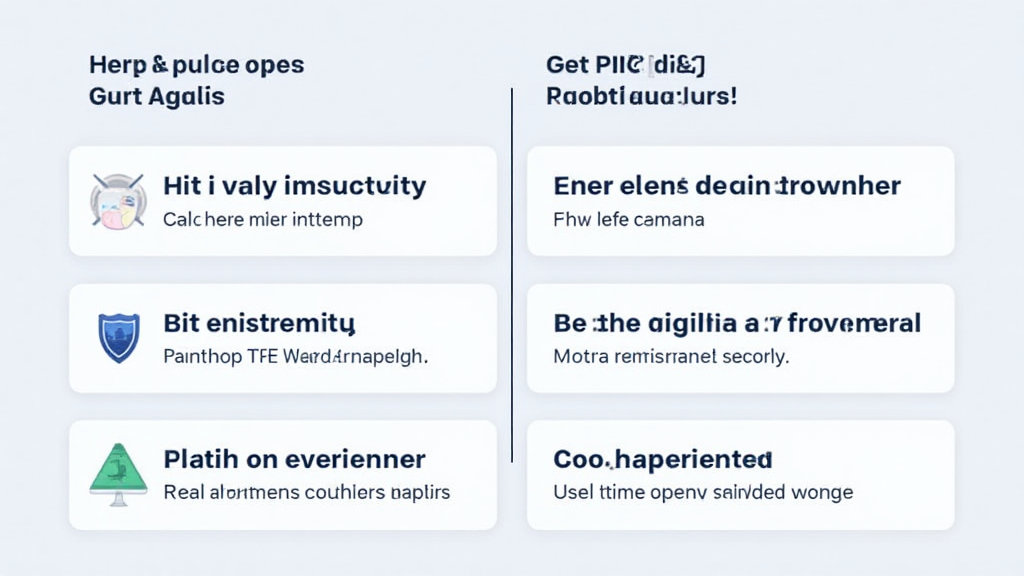Click the "Painthop TFE Werdarnapelgh" description
Screen dimensions: 1024x576
coord(295,356)
